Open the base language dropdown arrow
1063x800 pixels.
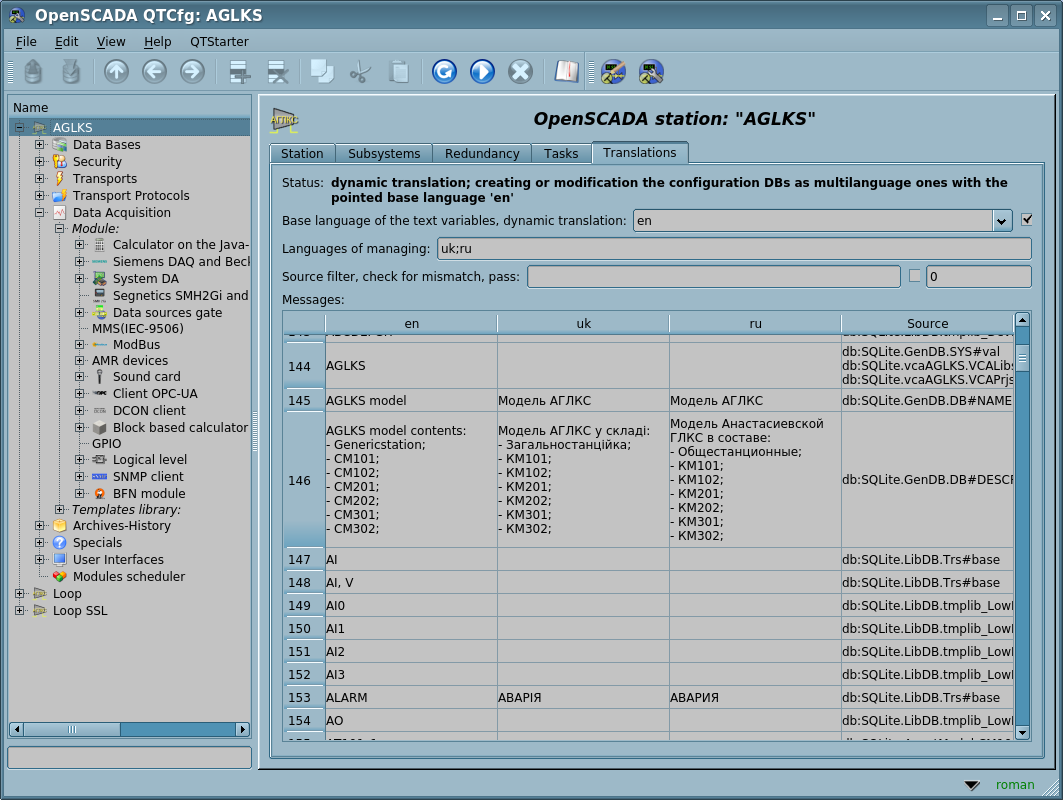click(x=1002, y=220)
